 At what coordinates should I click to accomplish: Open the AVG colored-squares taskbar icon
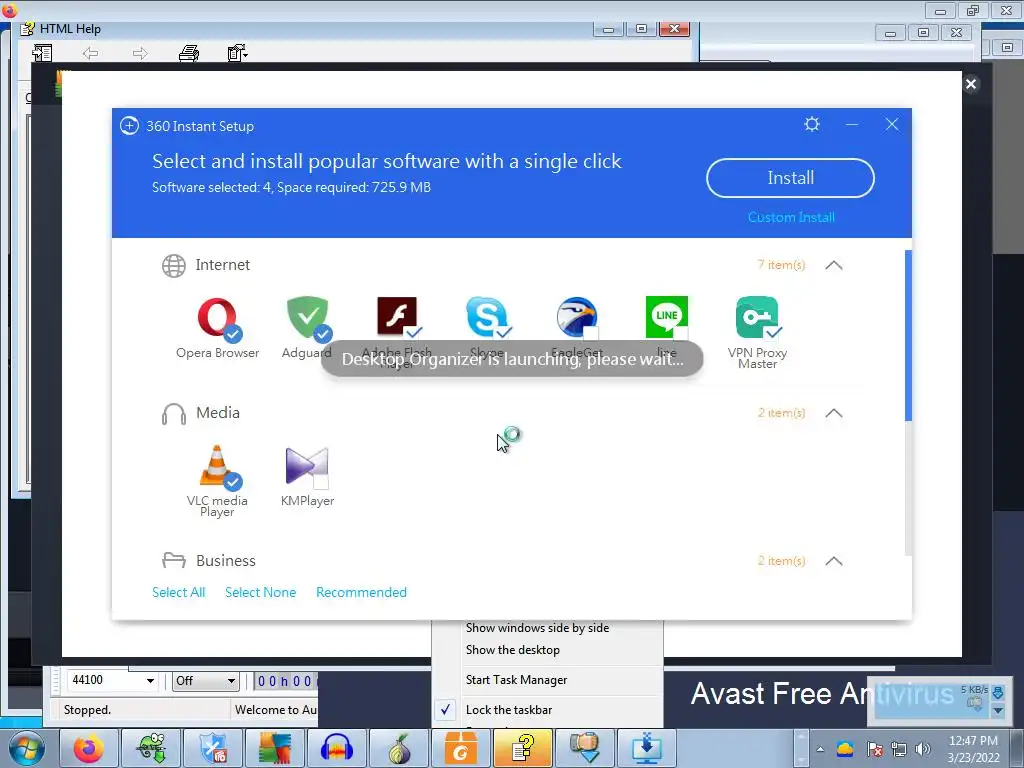tap(274, 748)
